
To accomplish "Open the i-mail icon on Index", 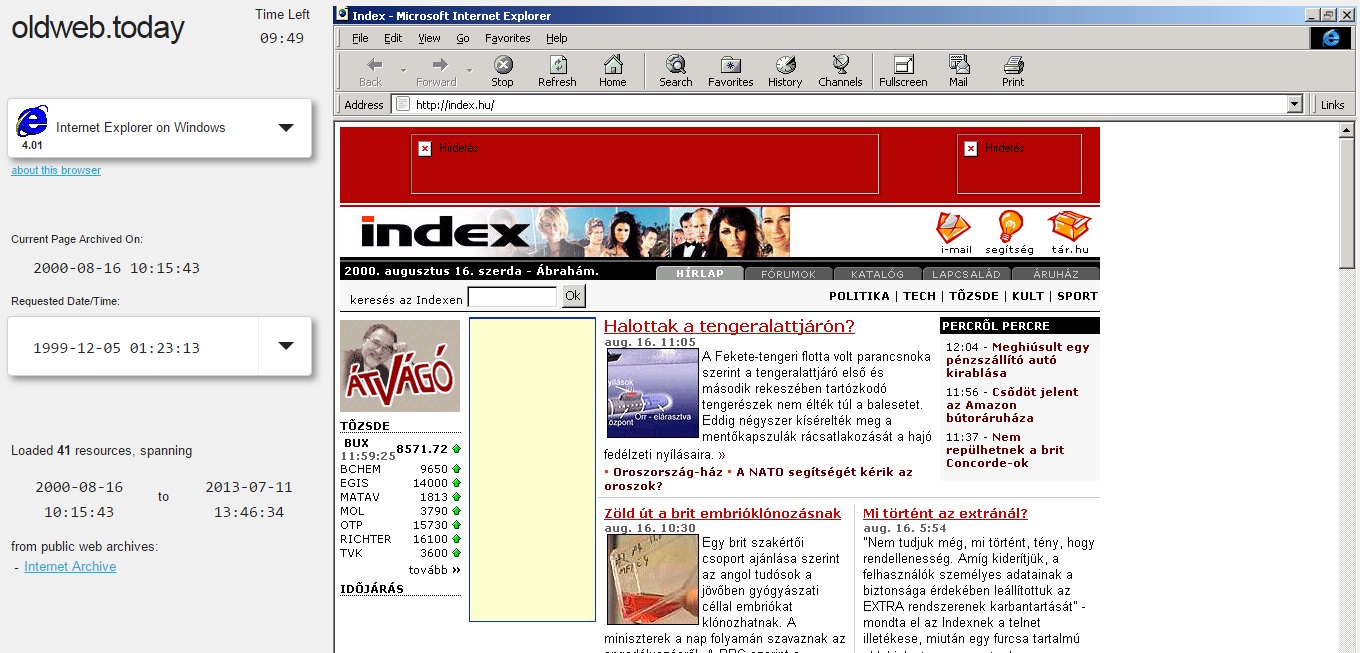I will tap(955, 231).
